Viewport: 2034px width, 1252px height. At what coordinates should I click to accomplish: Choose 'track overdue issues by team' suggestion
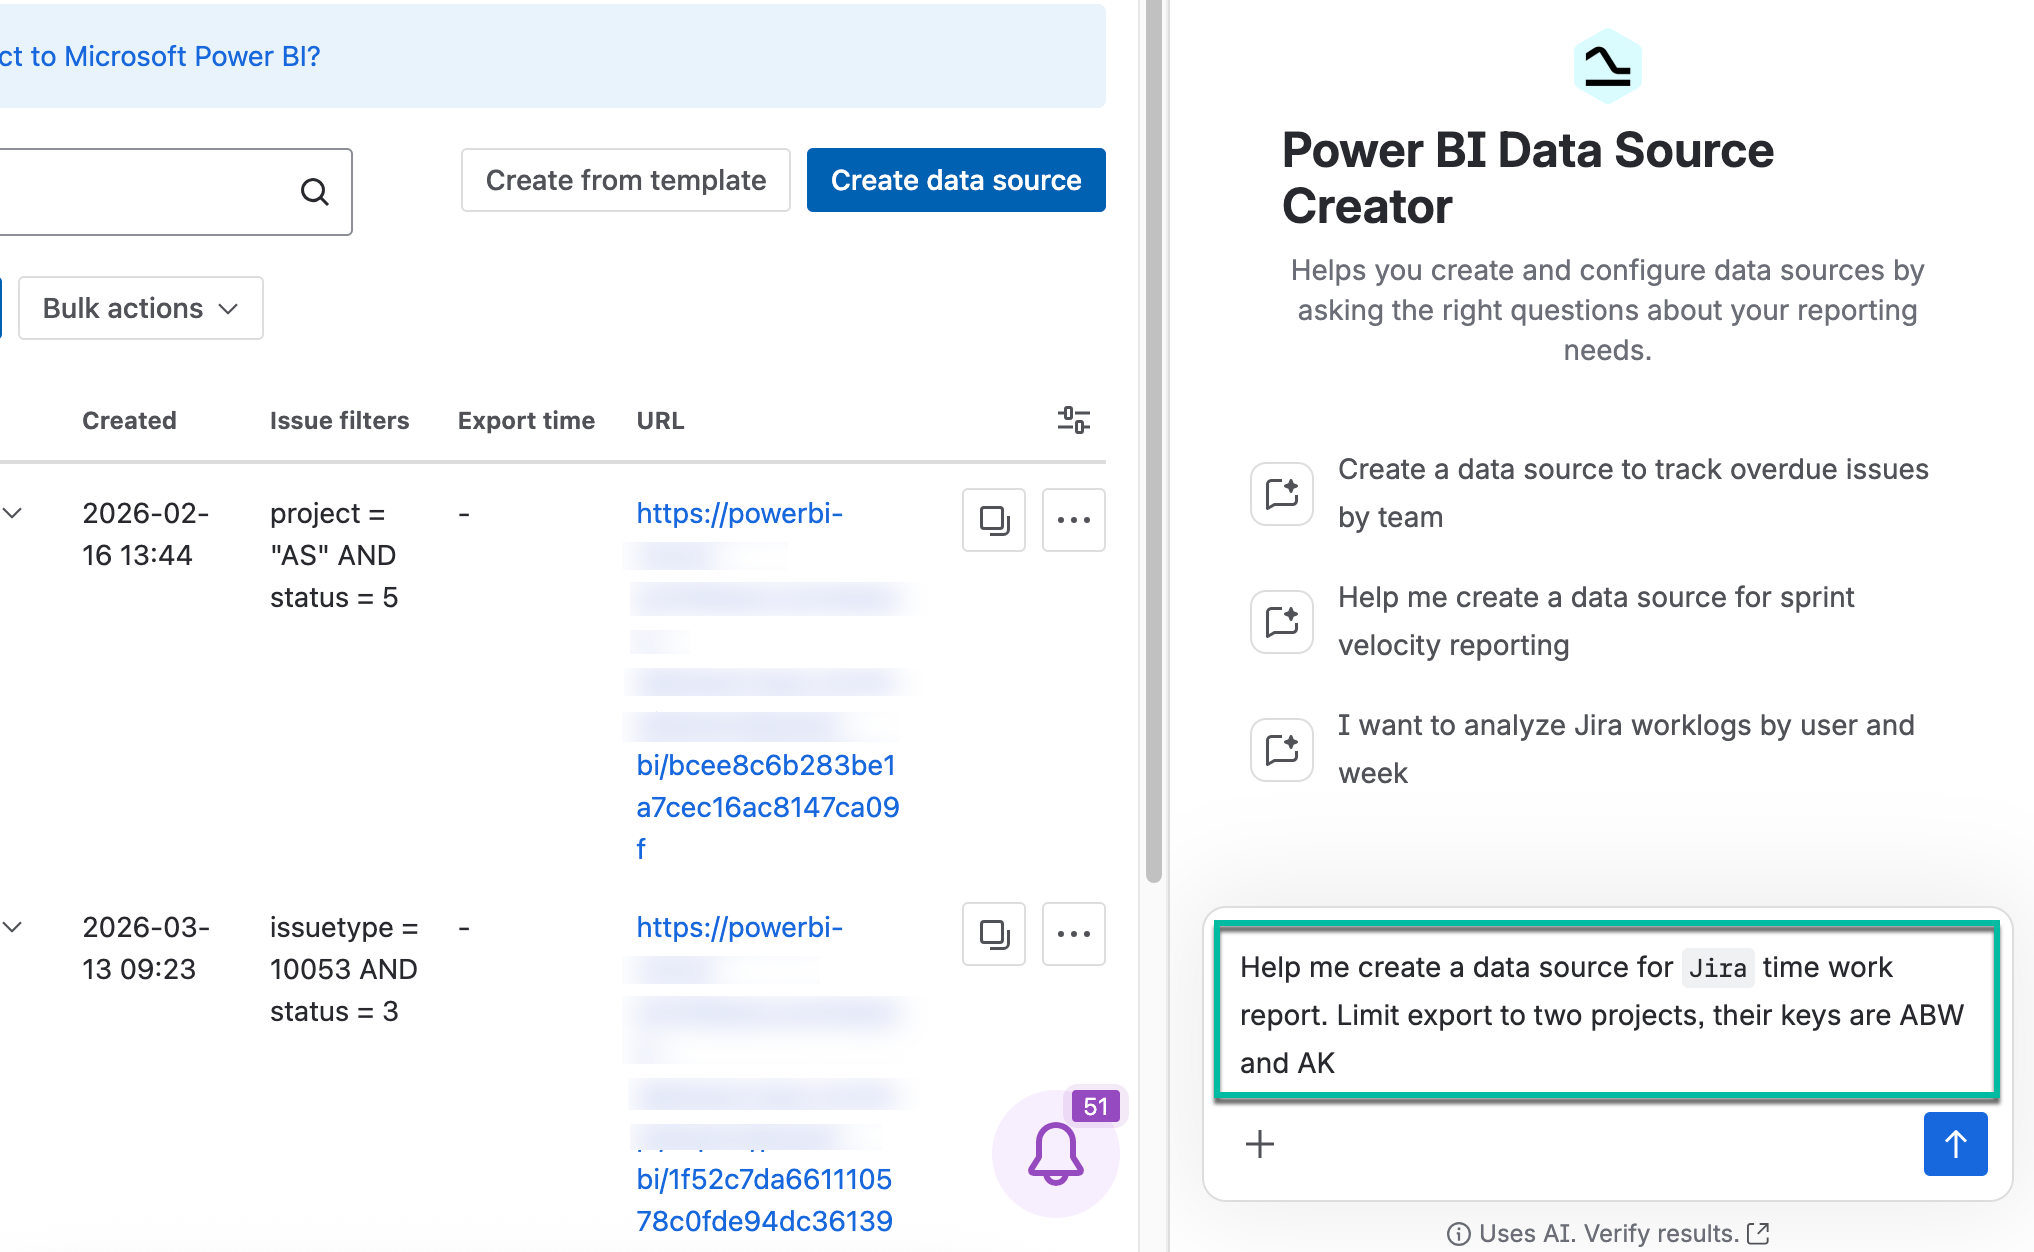click(1634, 493)
